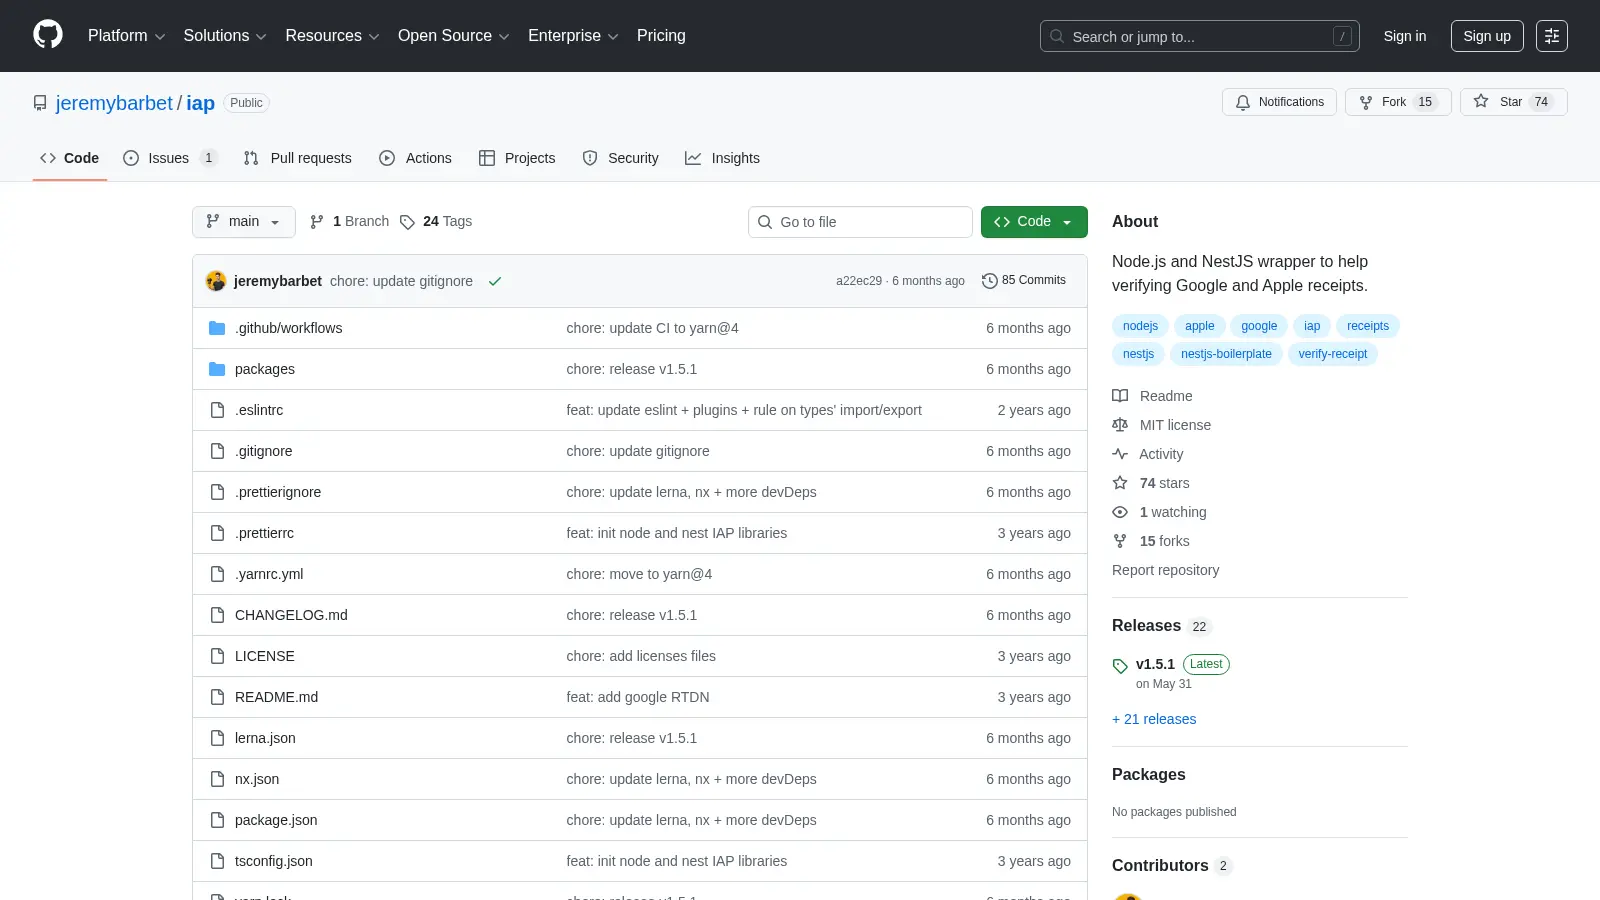Switch to the Issues tab

169,158
